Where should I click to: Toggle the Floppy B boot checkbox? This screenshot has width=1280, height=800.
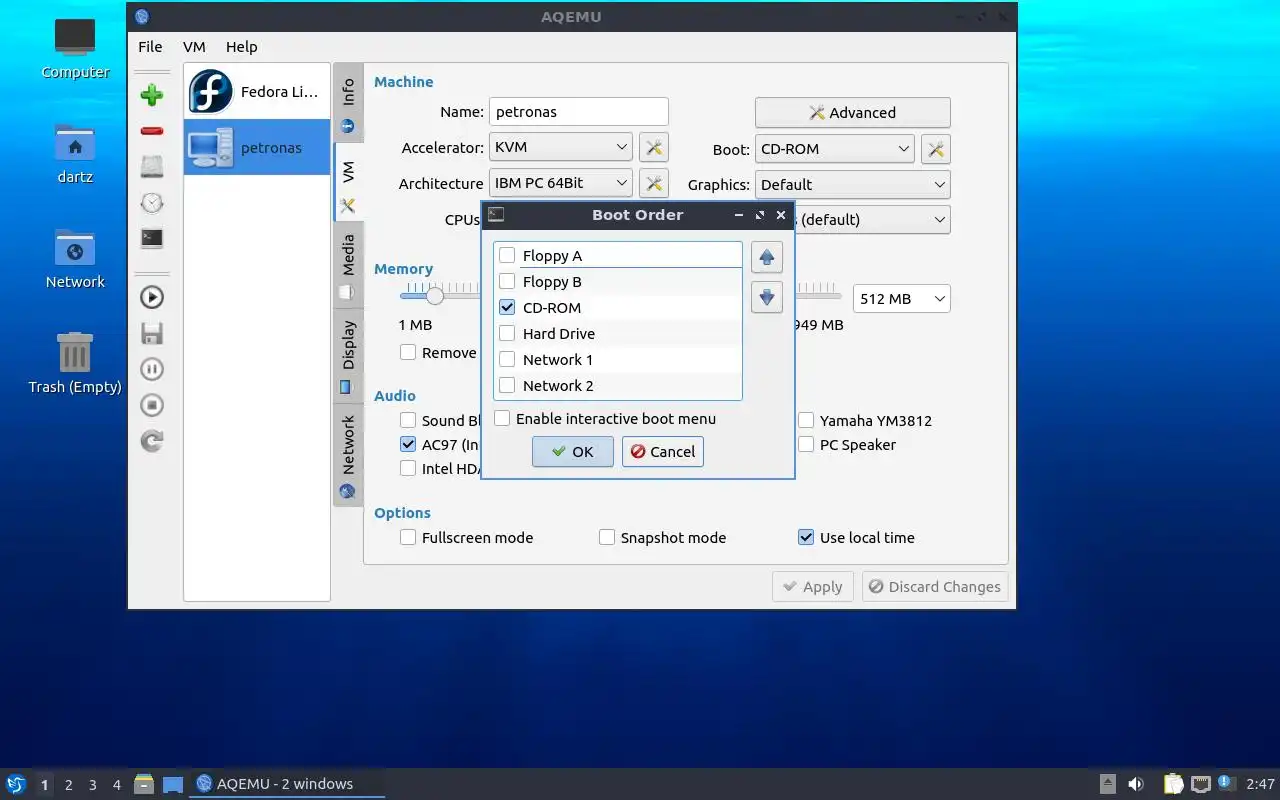(x=507, y=281)
